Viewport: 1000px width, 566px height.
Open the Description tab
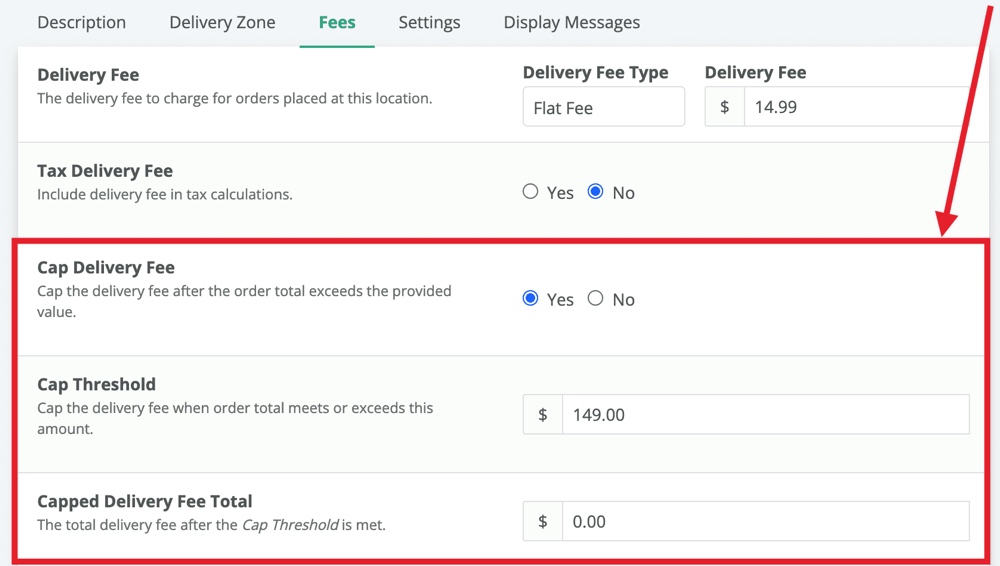(82, 22)
